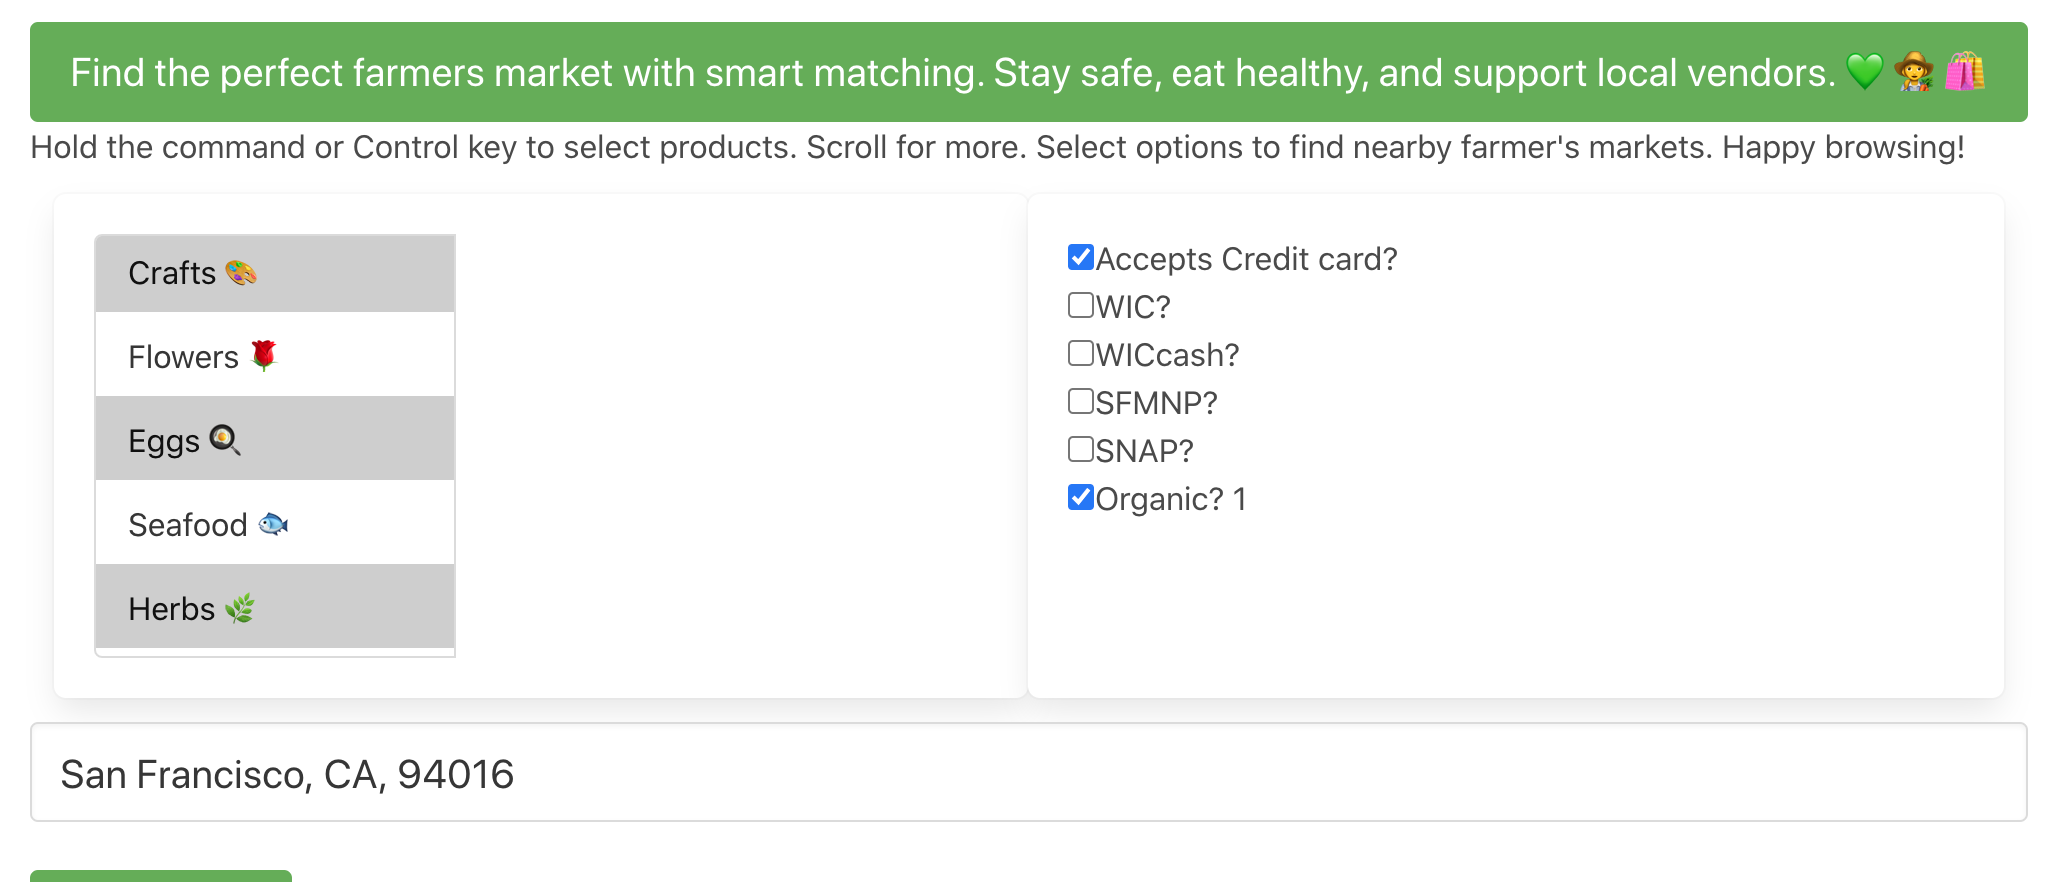
Task: Click the shopping bags emoji in banner
Action: pos(1965,72)
